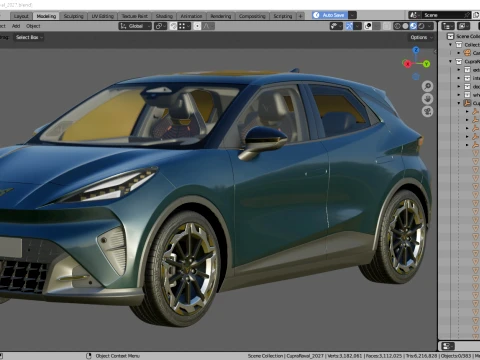The height and width of the screenshot is (360, 480).
Task: Click the orange armature icon in outliner
Action: (x=468, y=103)
